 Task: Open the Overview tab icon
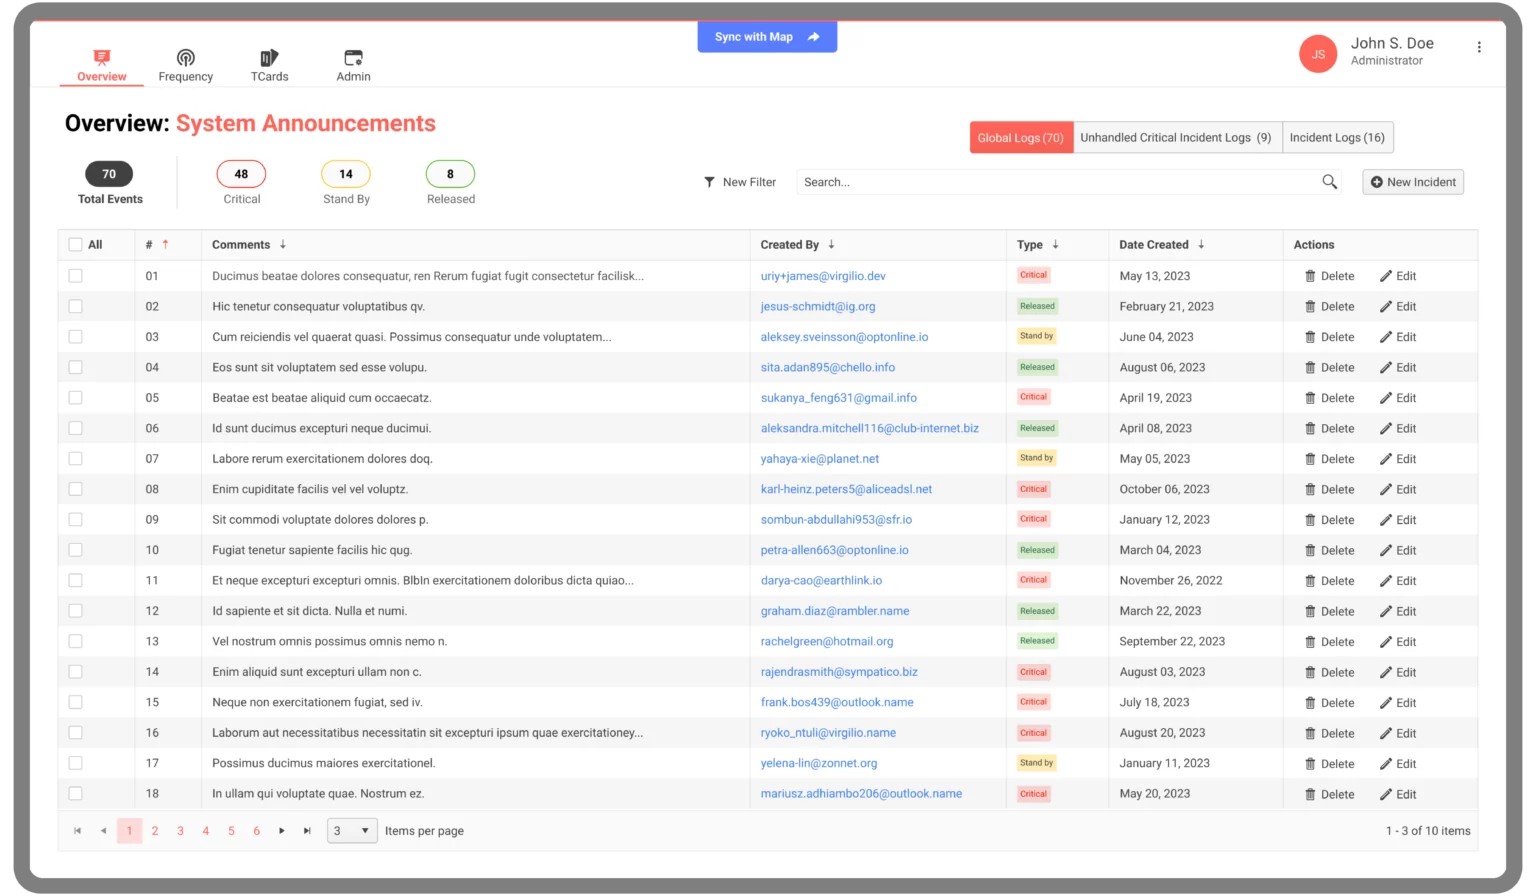point(102,57)
